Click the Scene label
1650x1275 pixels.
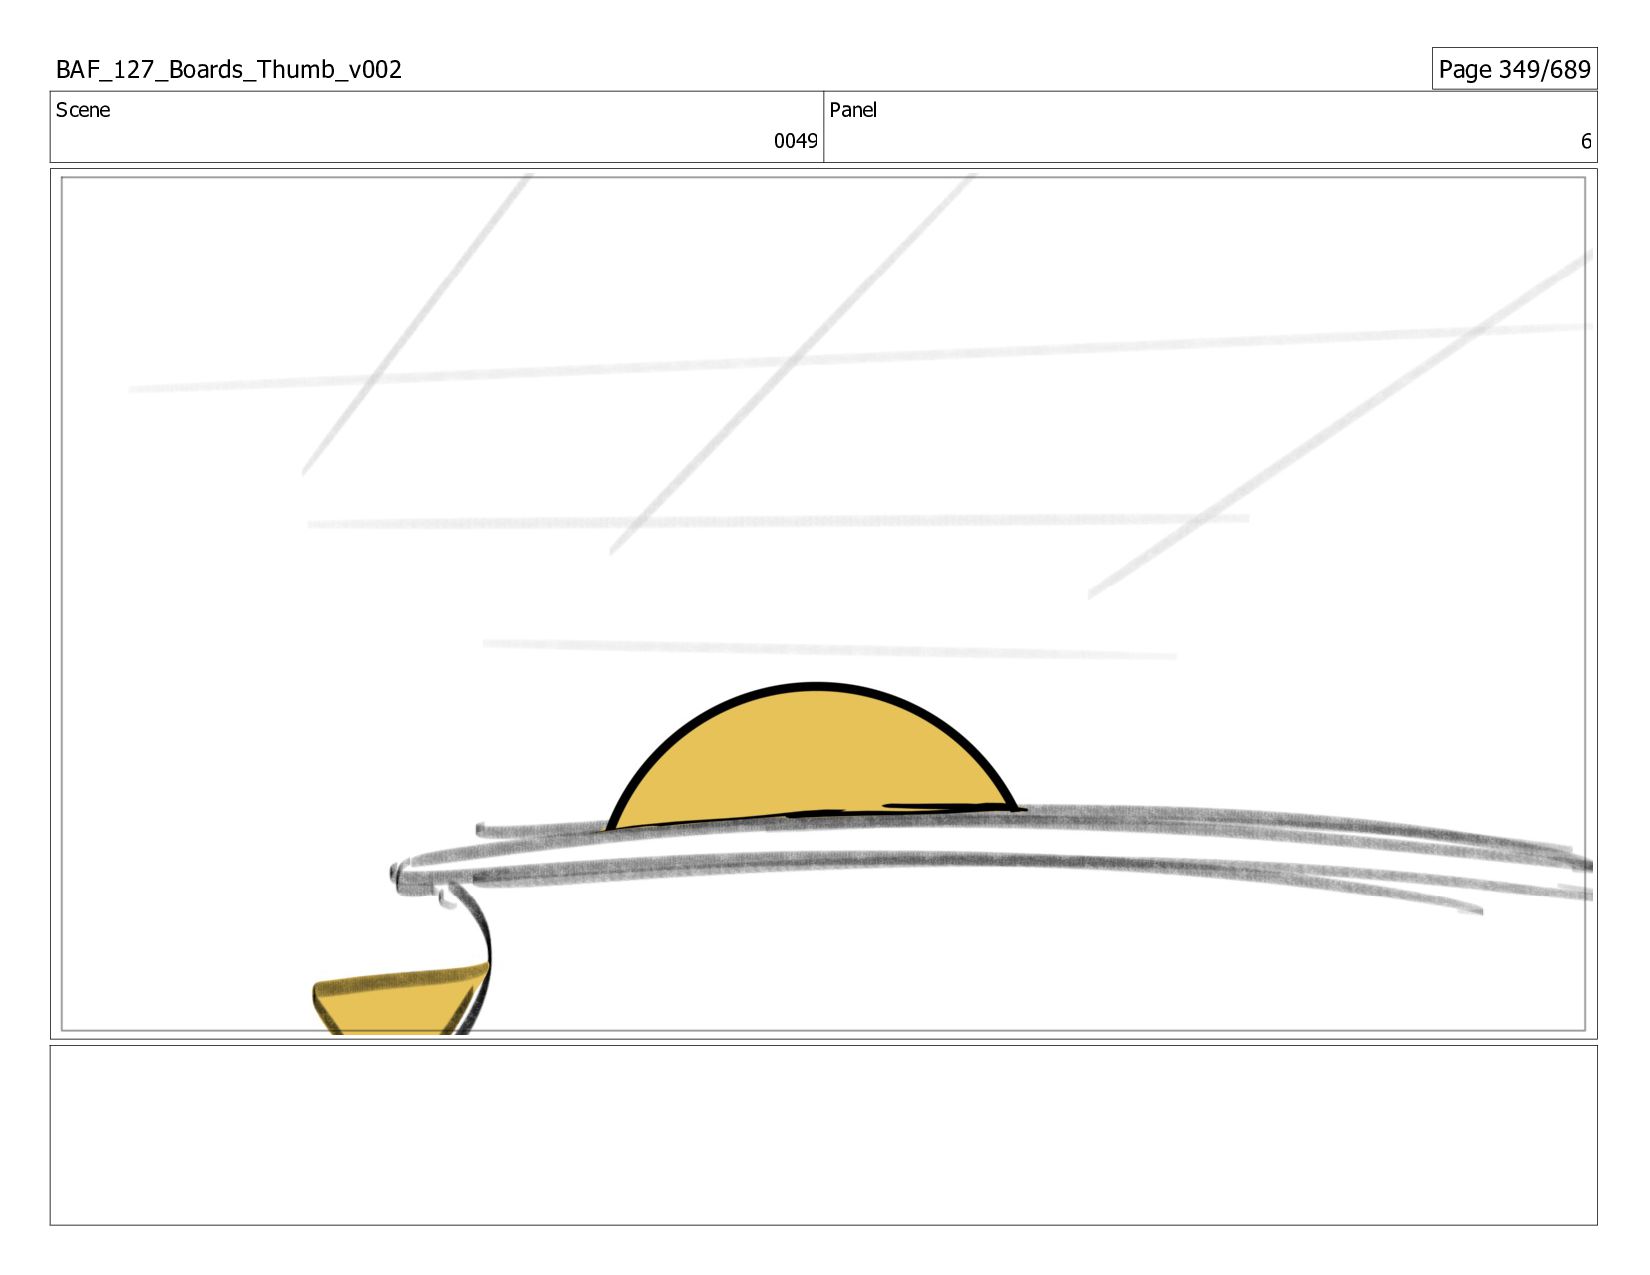click(83, 110)
